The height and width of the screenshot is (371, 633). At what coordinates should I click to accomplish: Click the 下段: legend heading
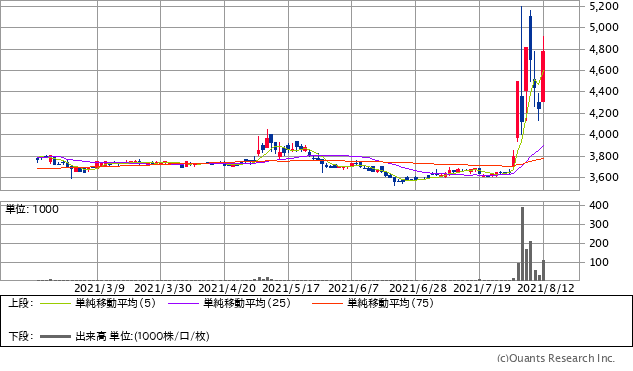pyautogui.click(x=21, y=336)
